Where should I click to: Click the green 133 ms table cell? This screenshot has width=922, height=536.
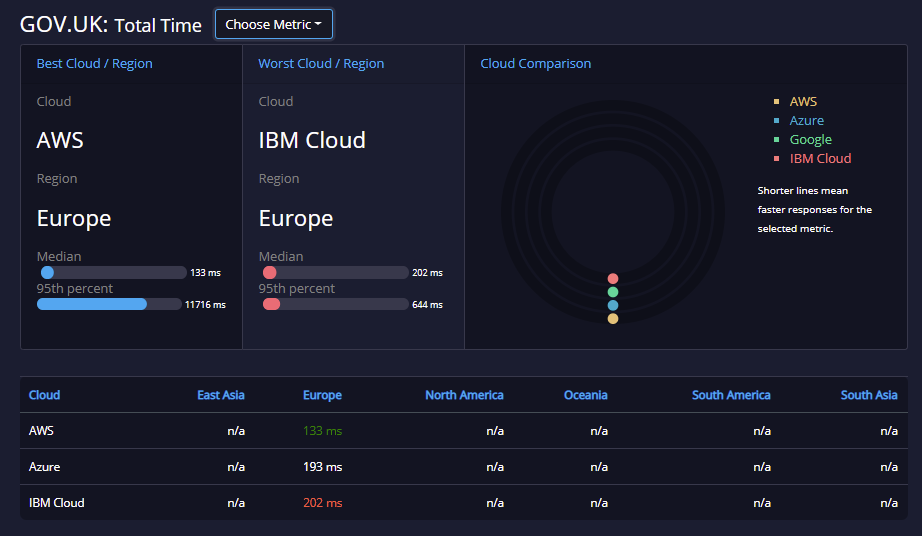(322, 431)
